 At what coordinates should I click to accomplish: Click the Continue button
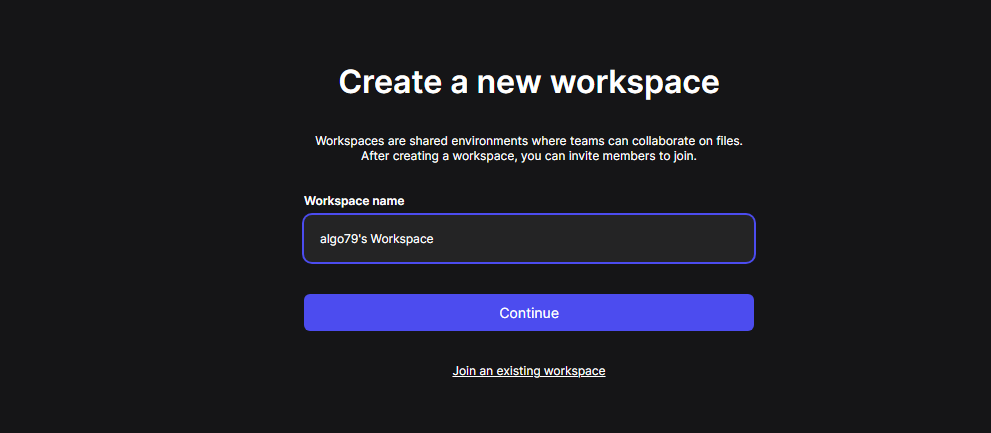tap(529, 312)
